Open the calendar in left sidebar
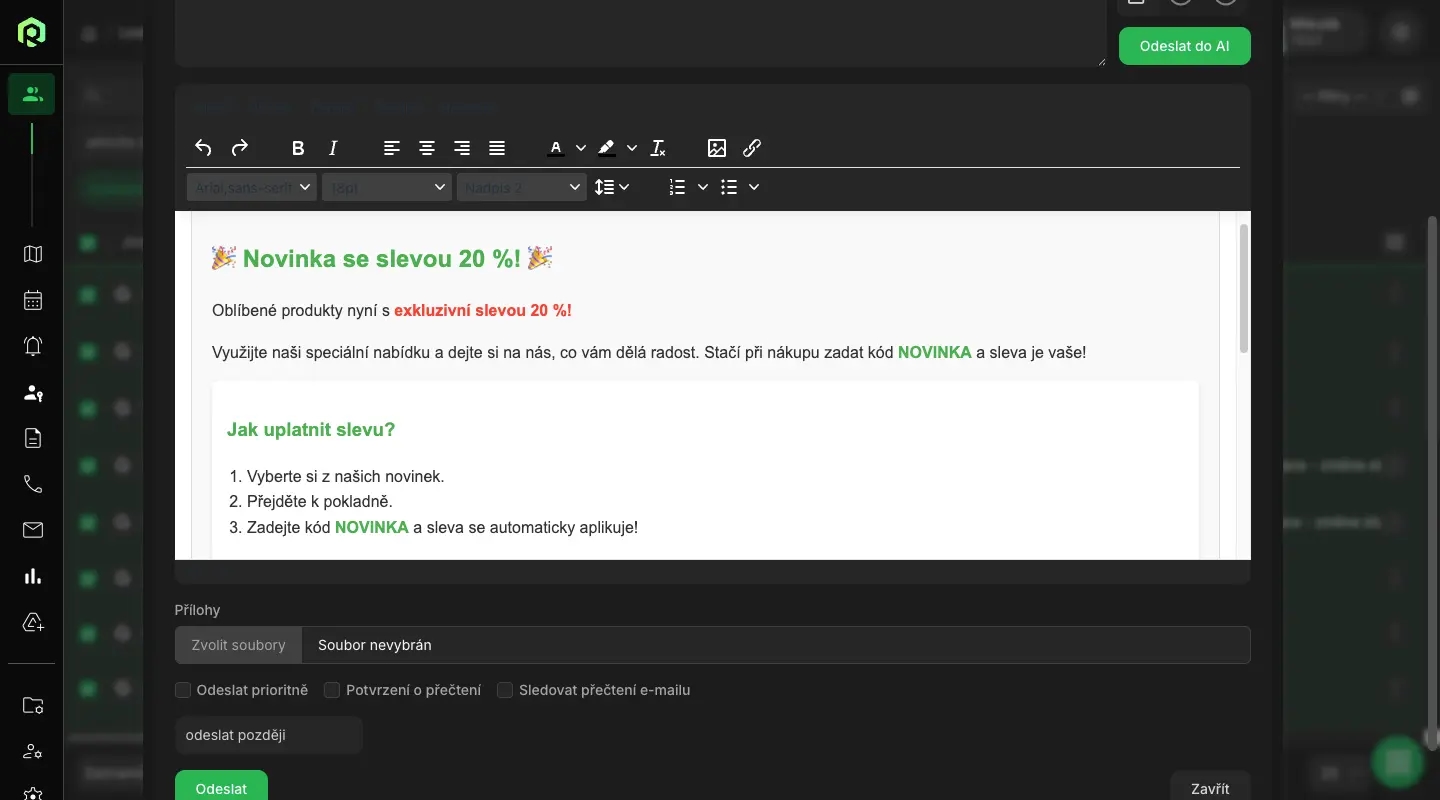This screenshot has height=800, width=1440. point(33,300)
